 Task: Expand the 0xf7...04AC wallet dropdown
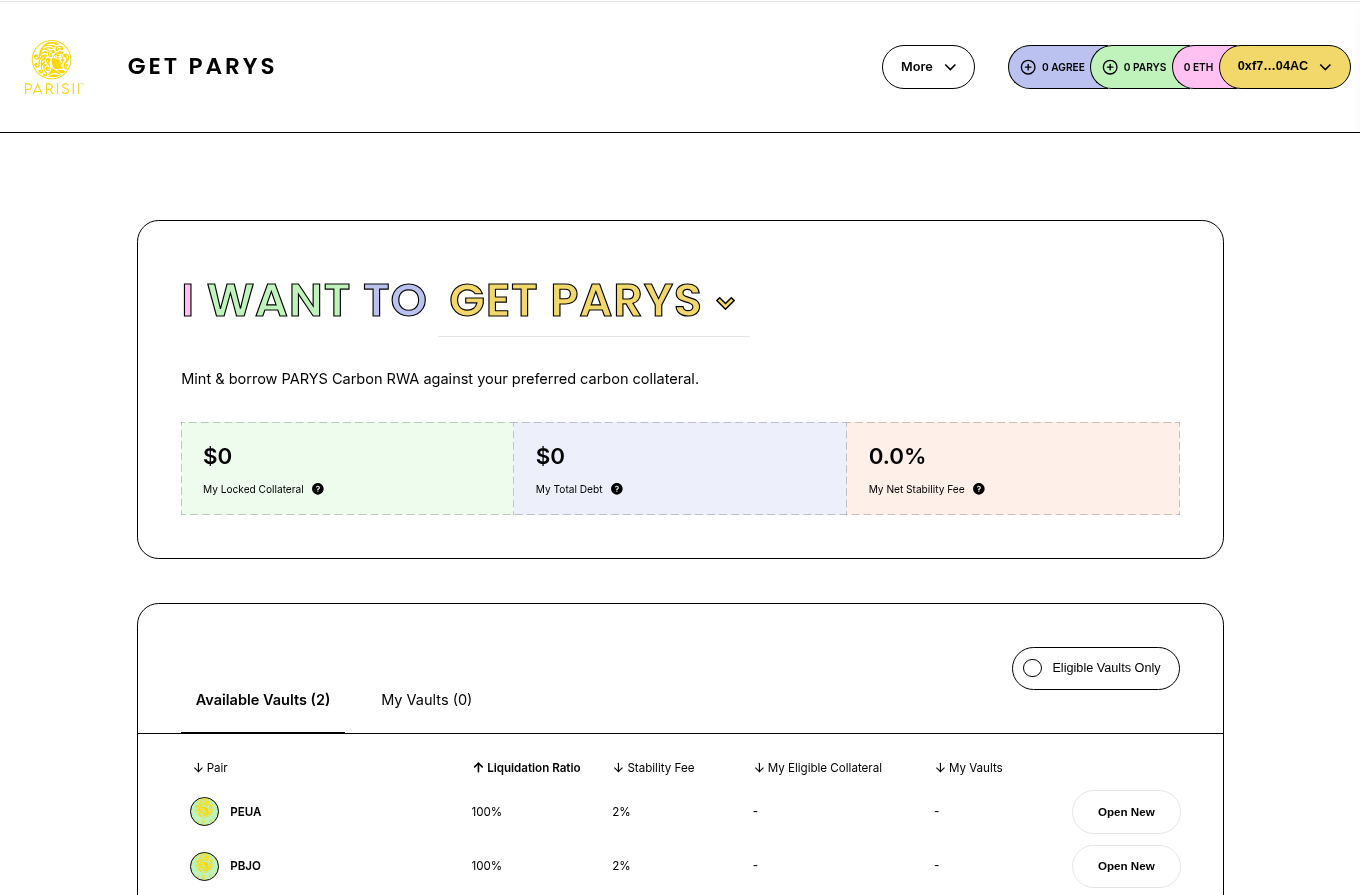(x=1284, y=67)
